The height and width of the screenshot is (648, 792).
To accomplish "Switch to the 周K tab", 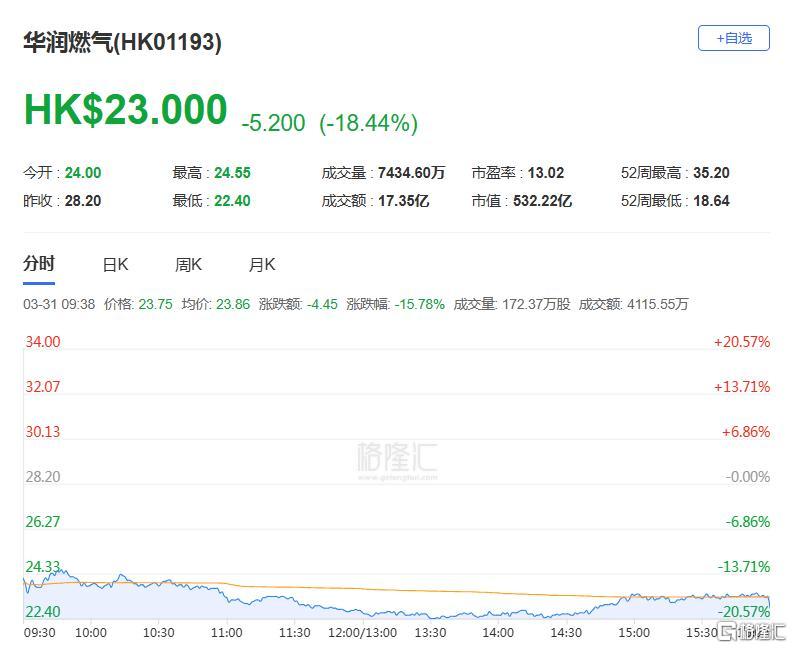I will pos(188,265).
